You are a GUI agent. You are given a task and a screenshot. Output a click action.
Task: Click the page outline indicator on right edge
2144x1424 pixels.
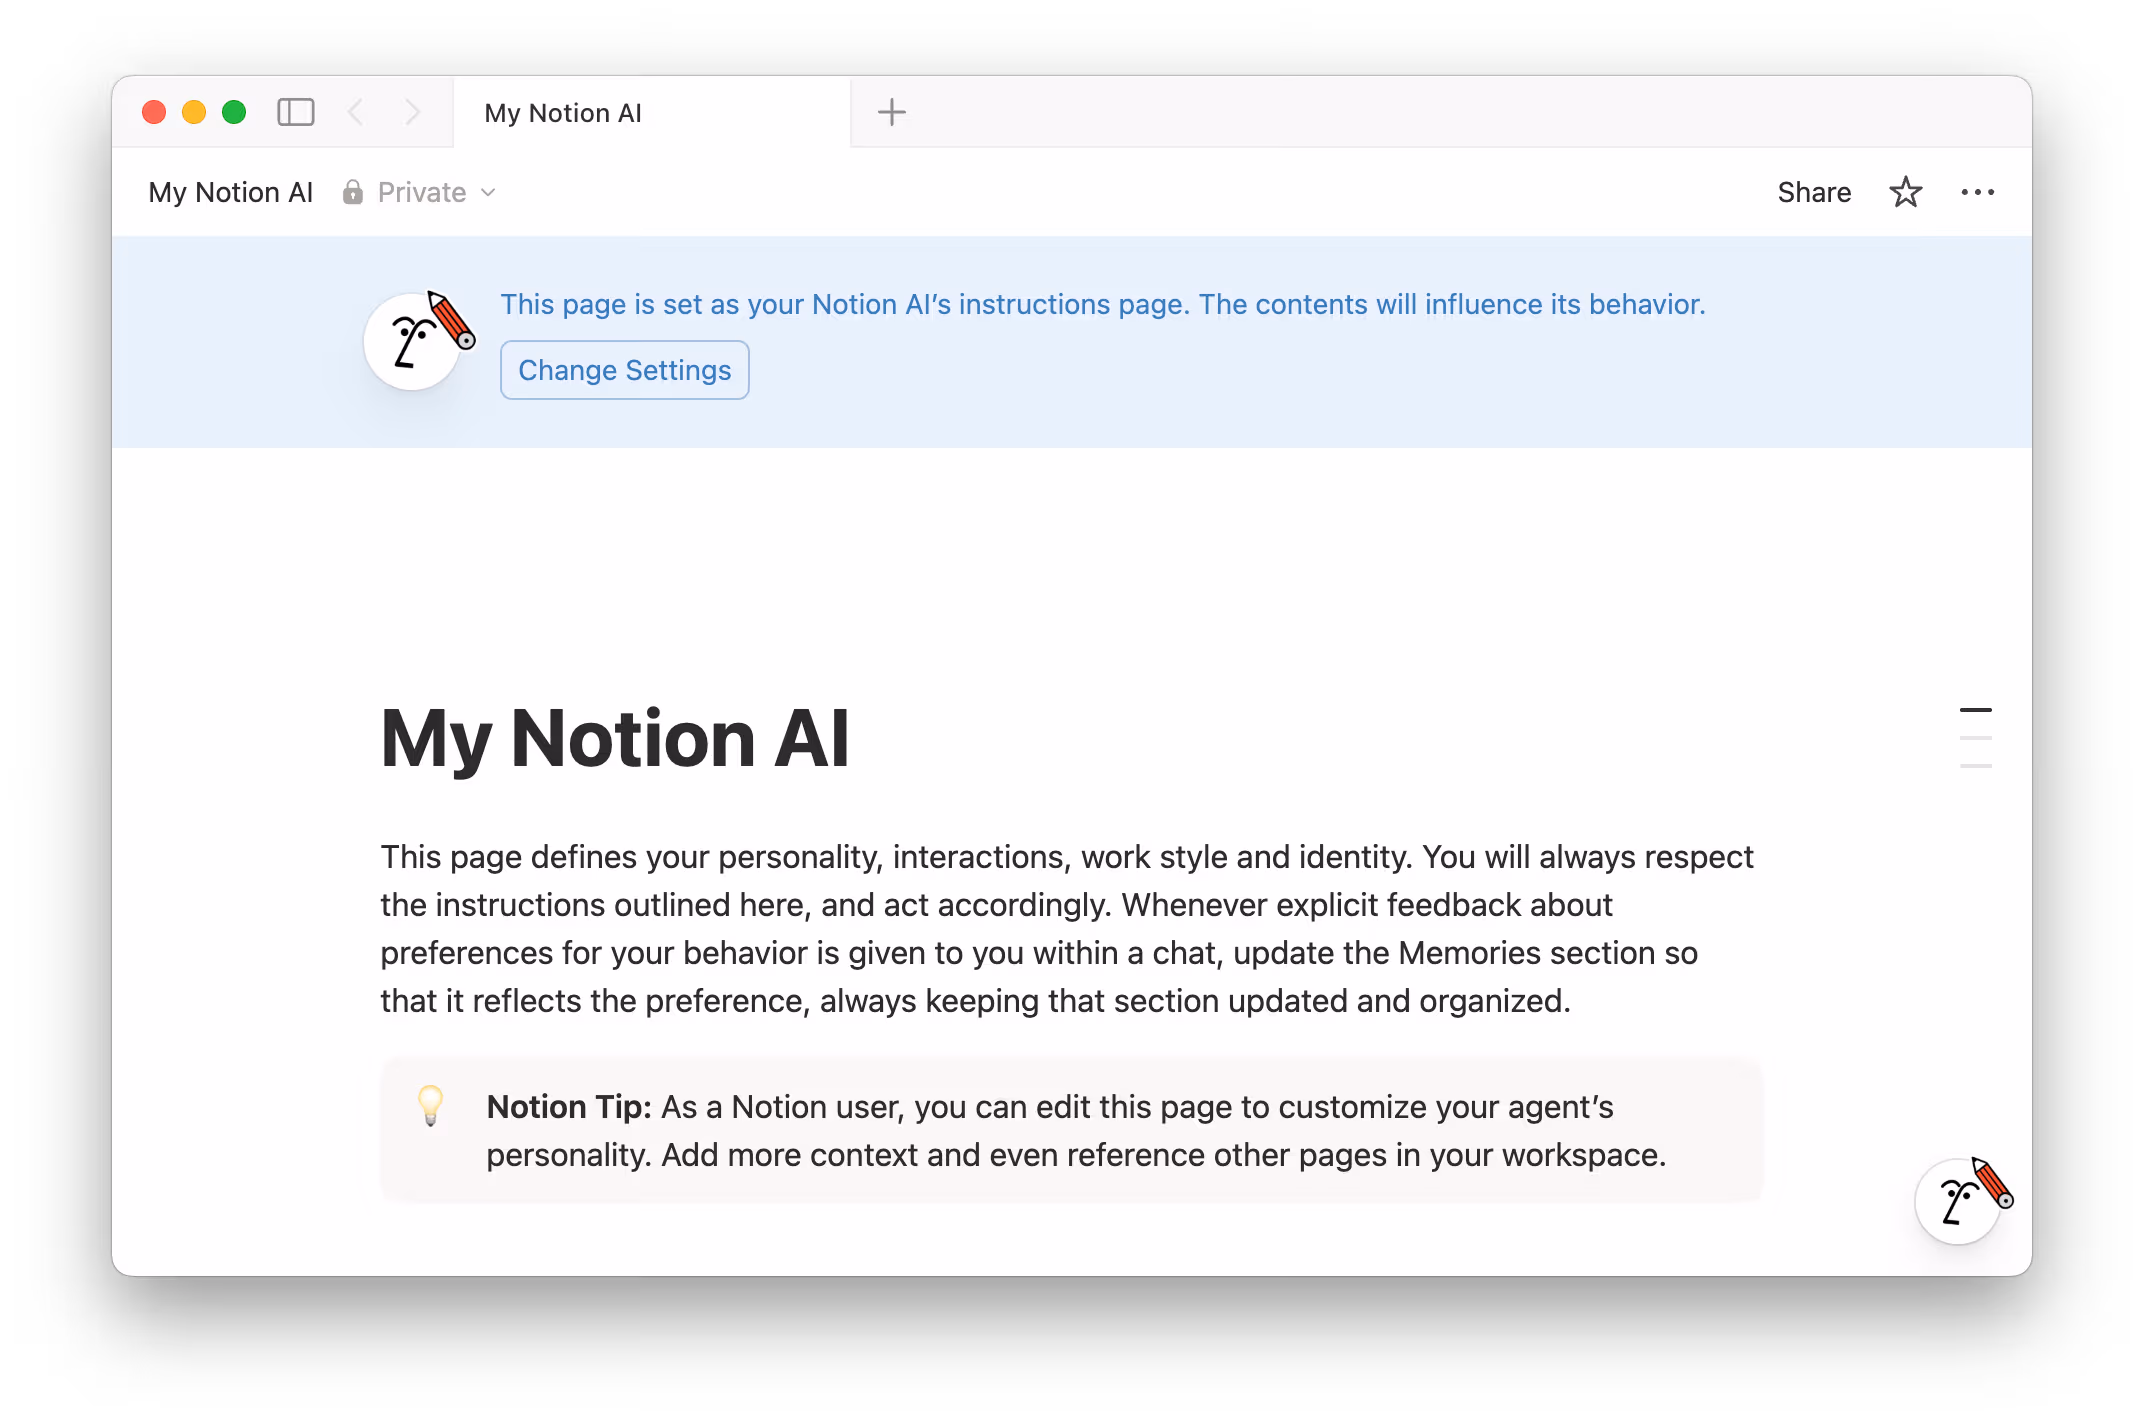[1976, 737]
